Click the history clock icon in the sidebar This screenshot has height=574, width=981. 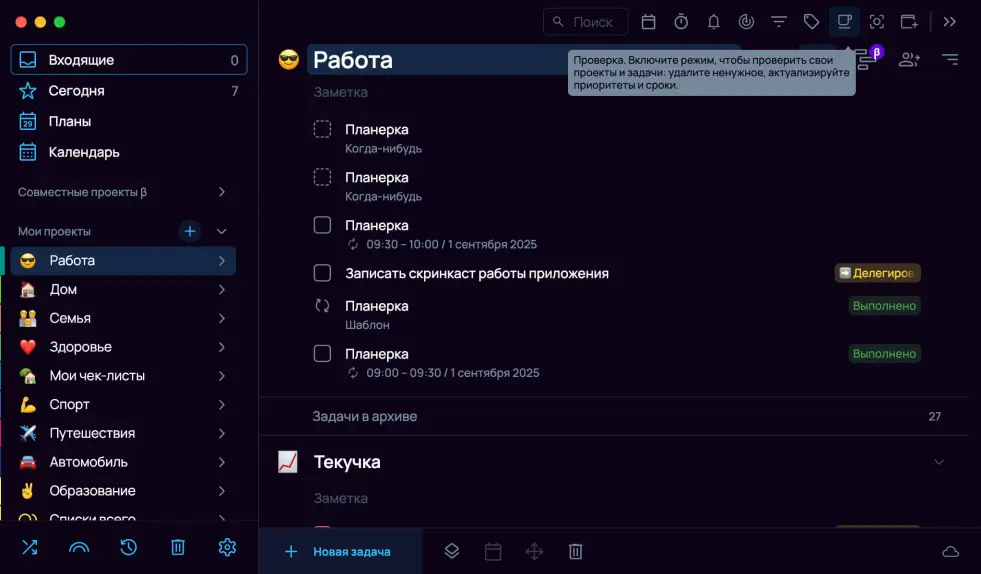click(x=128, y=547)
